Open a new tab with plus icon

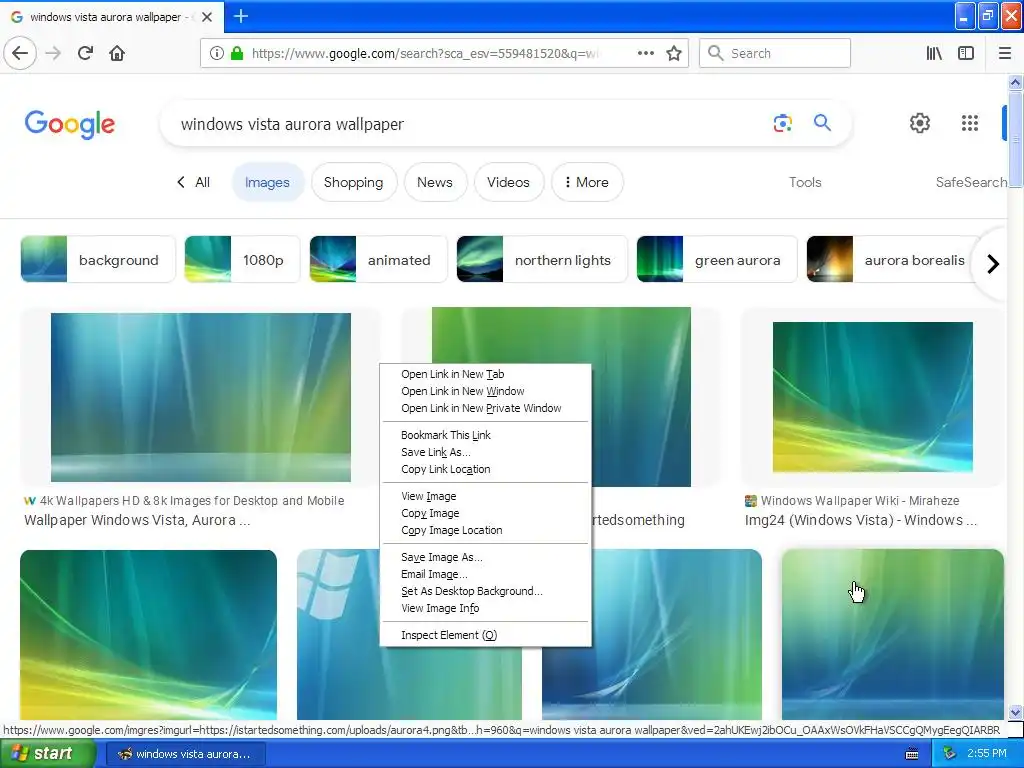[240, 16]
